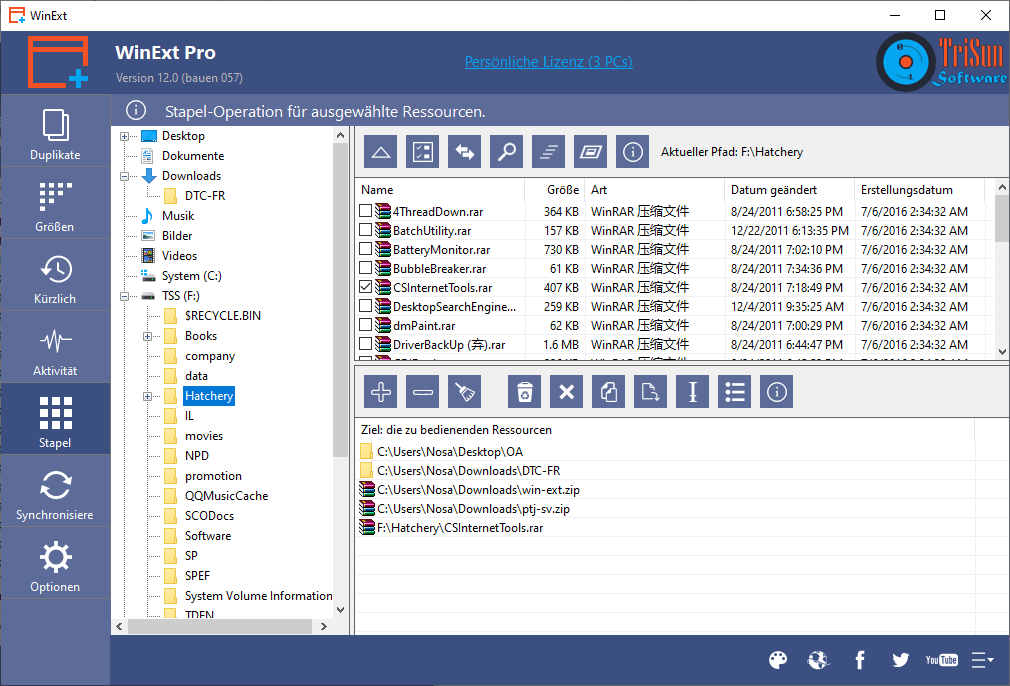The height and width of the screenshot is (686, 1010).
Task: Click the up-folder triangle toolbar icon
Action: [x=381, y=152]
